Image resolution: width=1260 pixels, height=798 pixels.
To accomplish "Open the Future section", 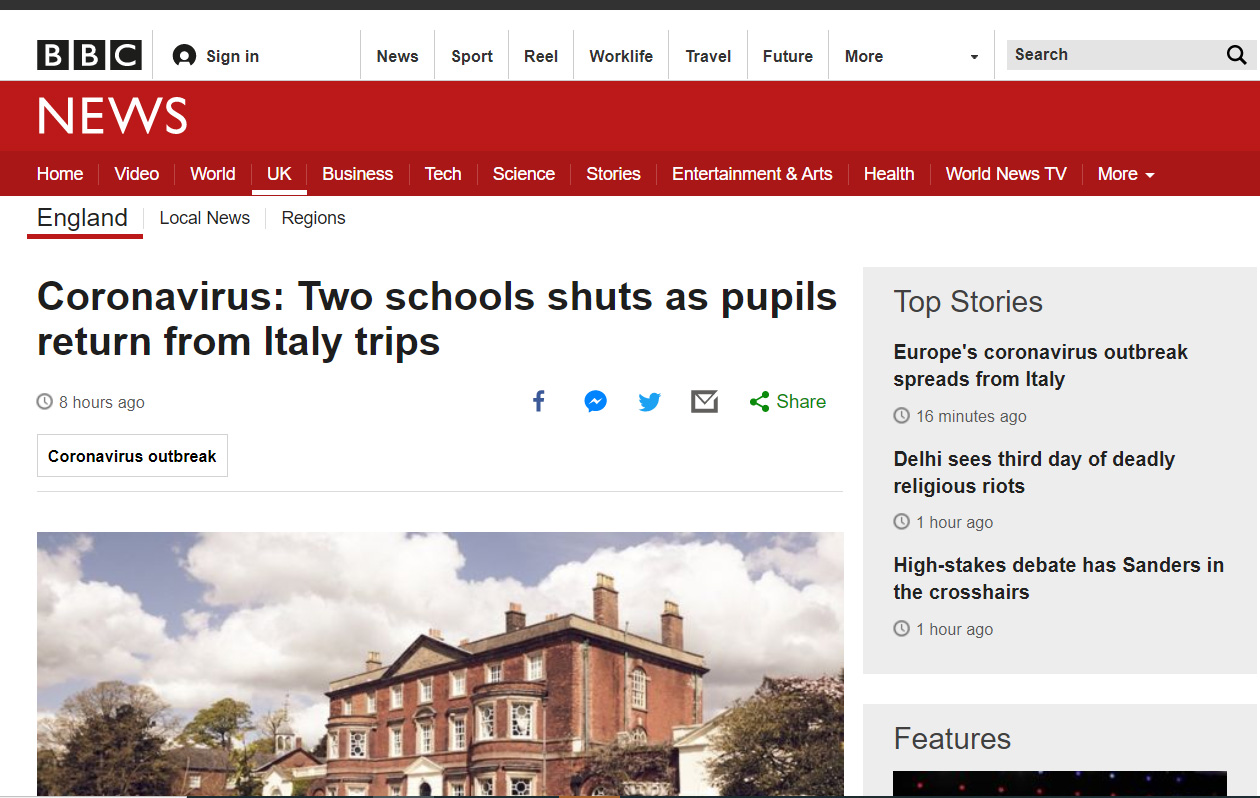I will click(x=788, y=56).
